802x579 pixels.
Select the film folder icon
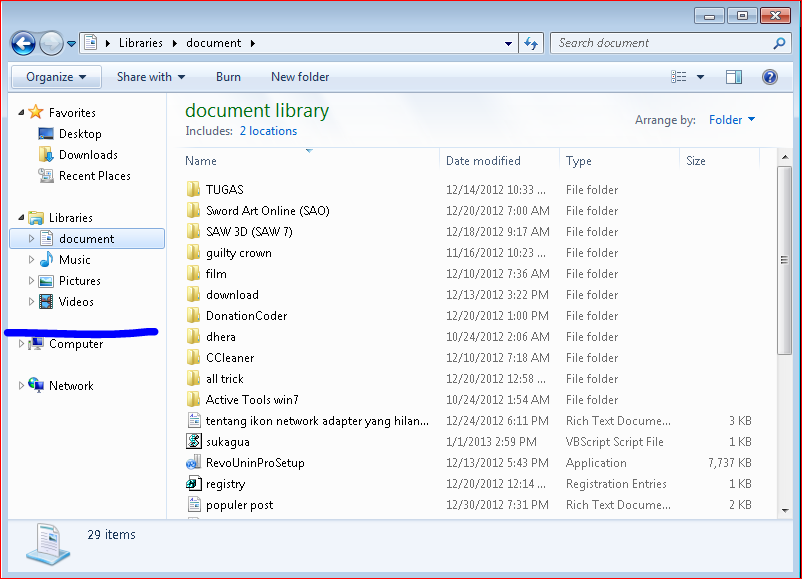point(193,274)
